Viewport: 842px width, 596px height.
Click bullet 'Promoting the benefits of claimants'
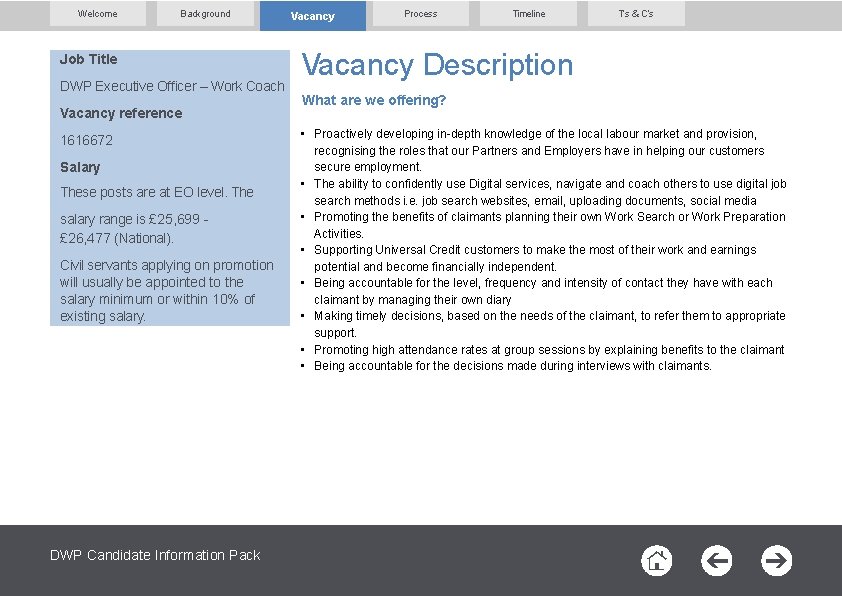click(549, 225)
